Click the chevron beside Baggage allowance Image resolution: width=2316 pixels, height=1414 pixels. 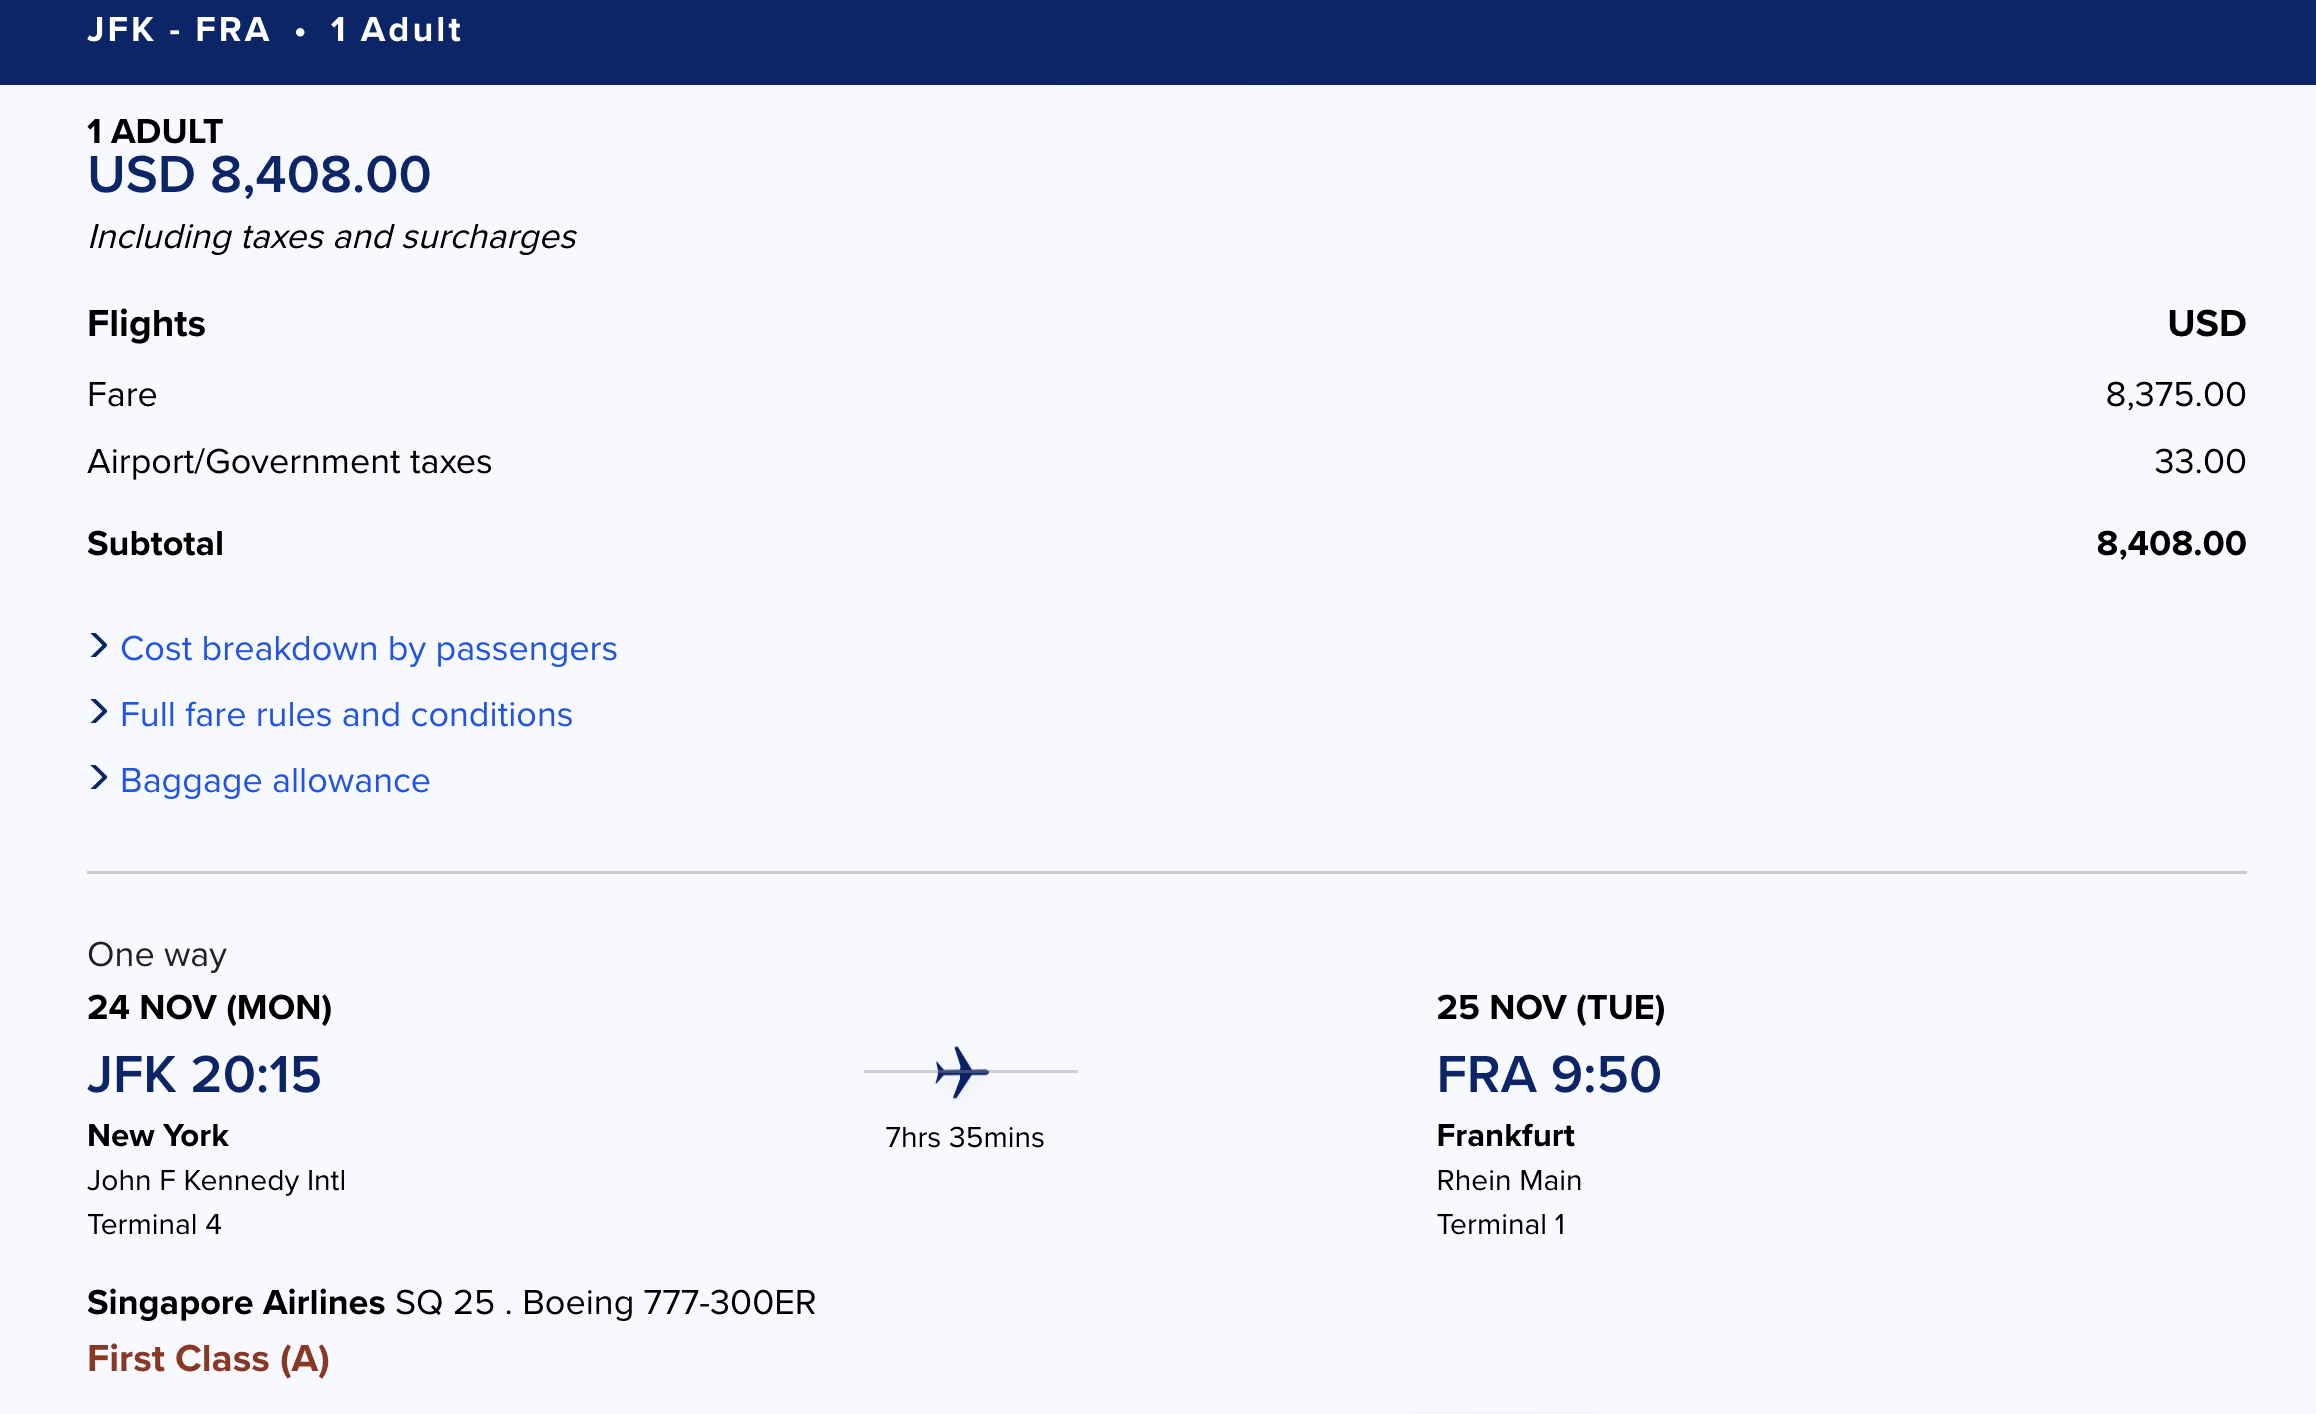pos(98,779)
